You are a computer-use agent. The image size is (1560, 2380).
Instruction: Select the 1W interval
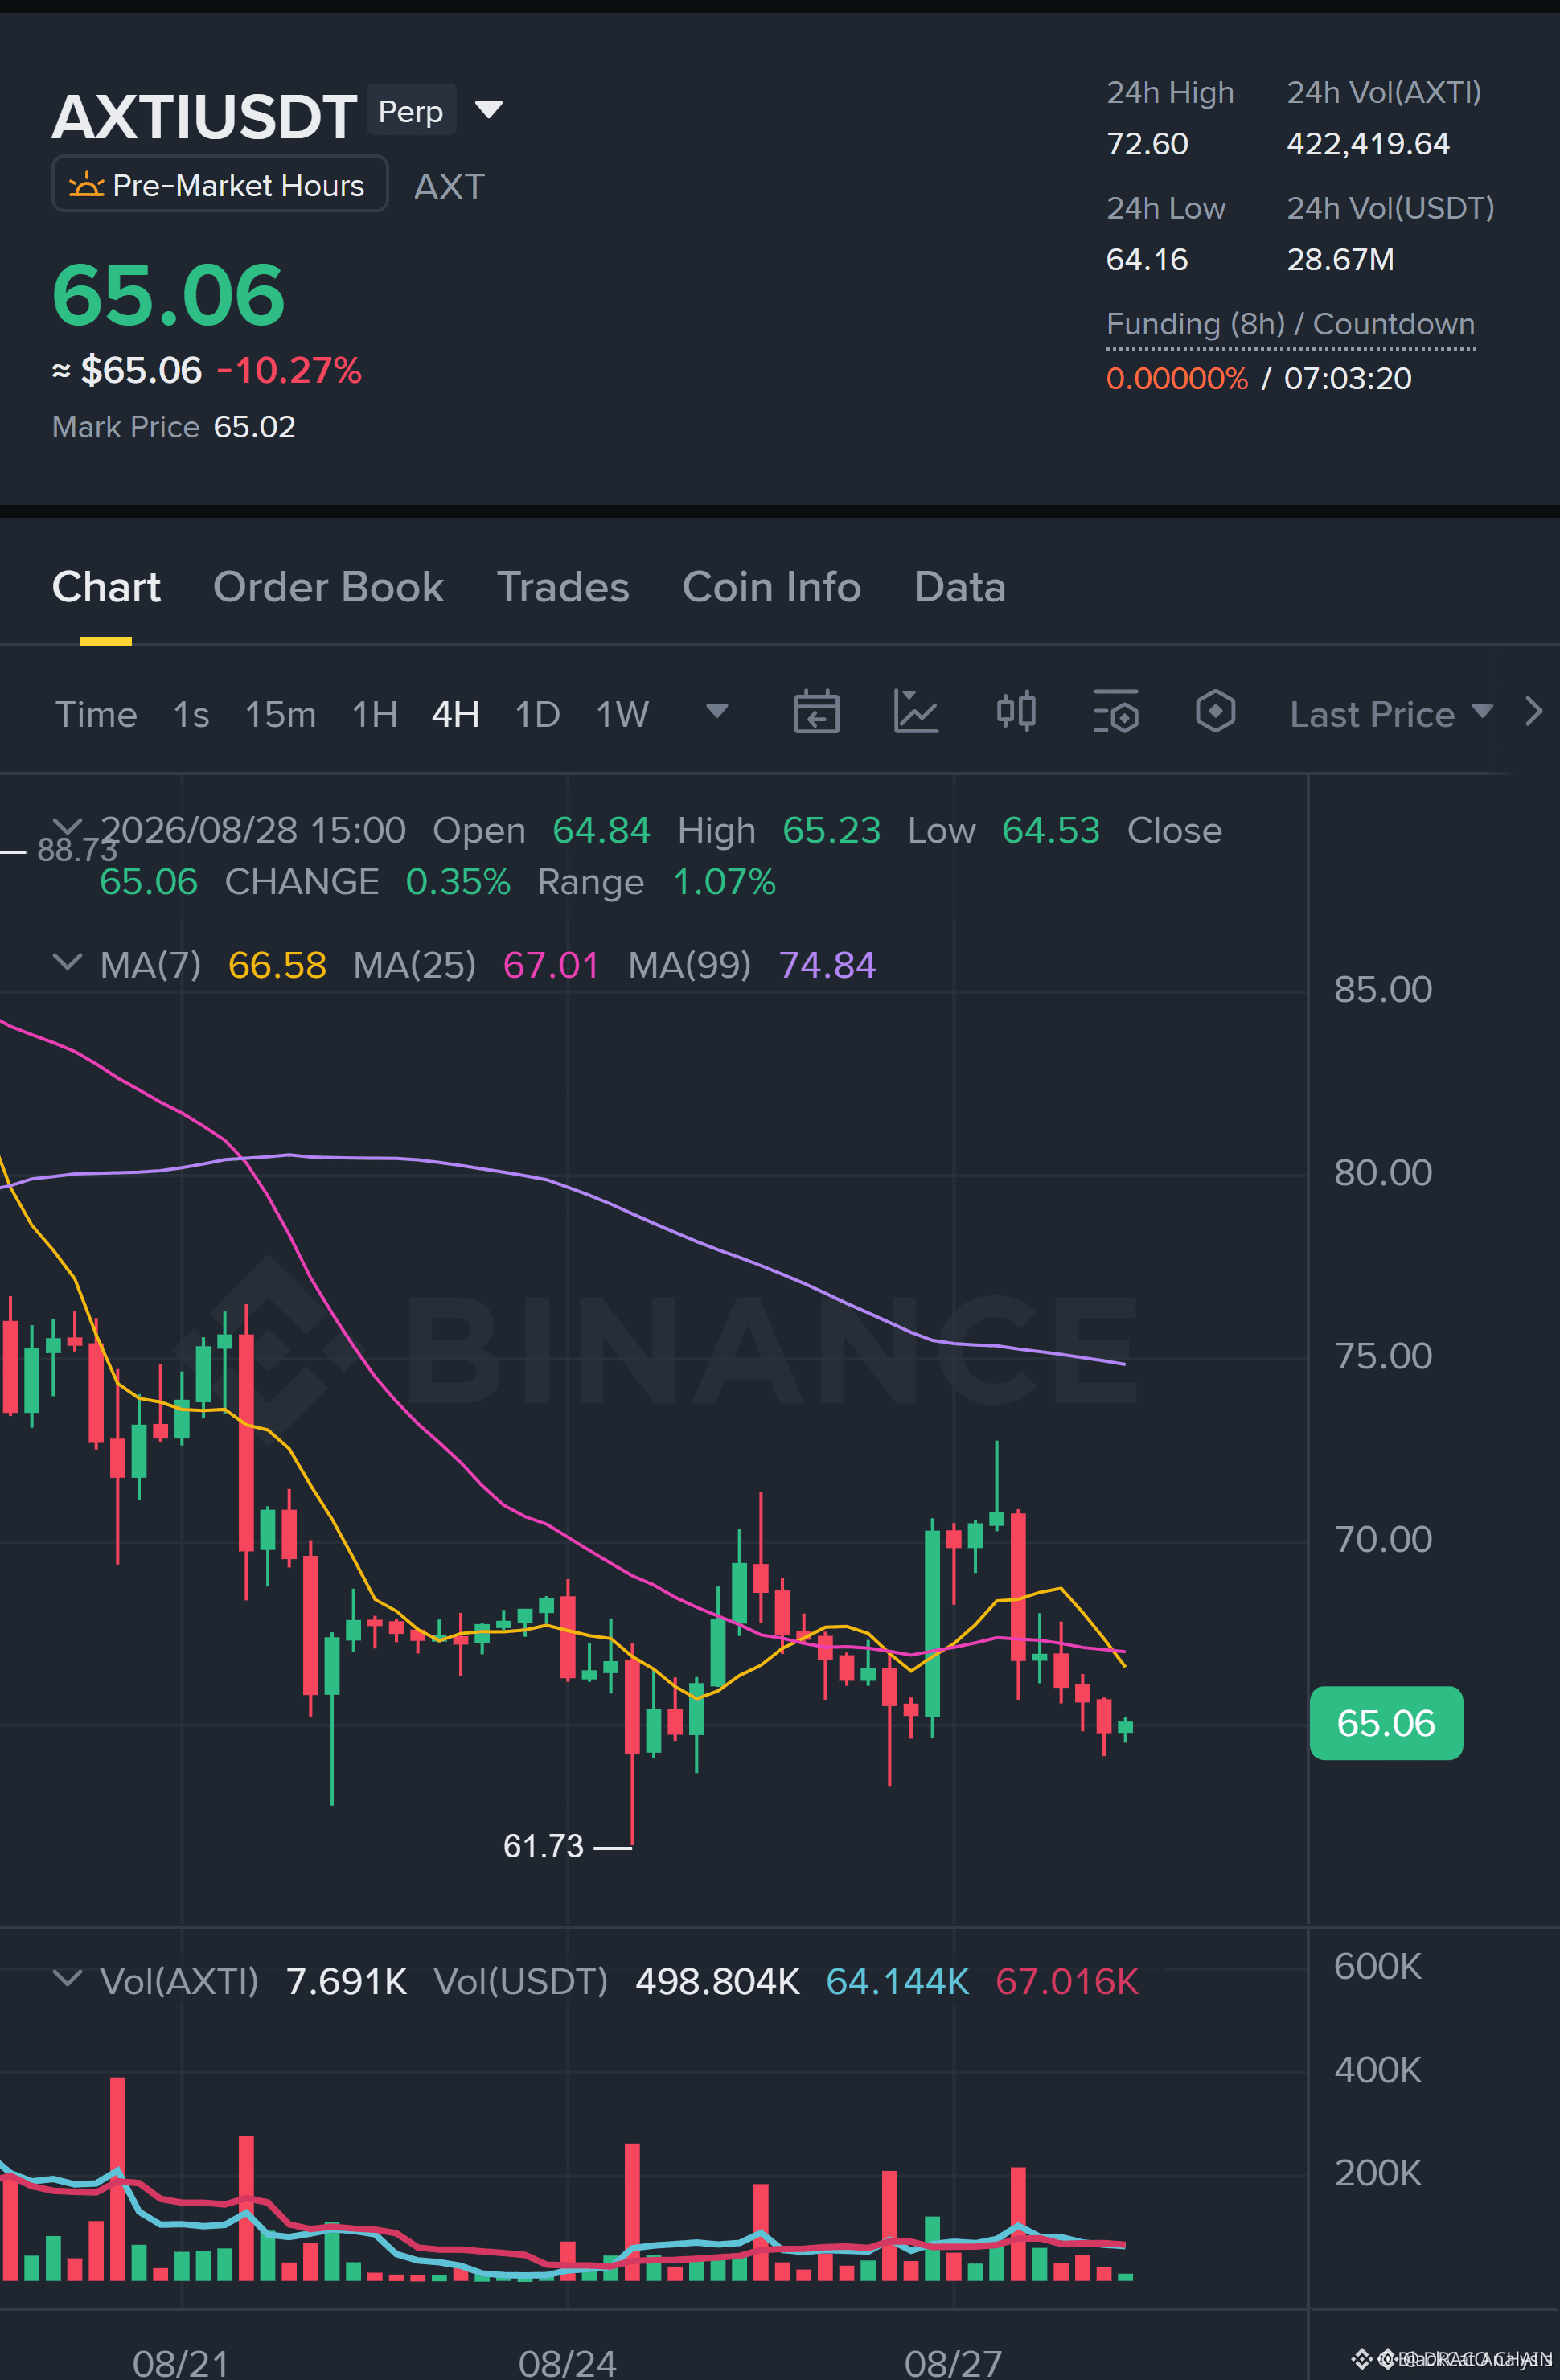click(622, 714)
